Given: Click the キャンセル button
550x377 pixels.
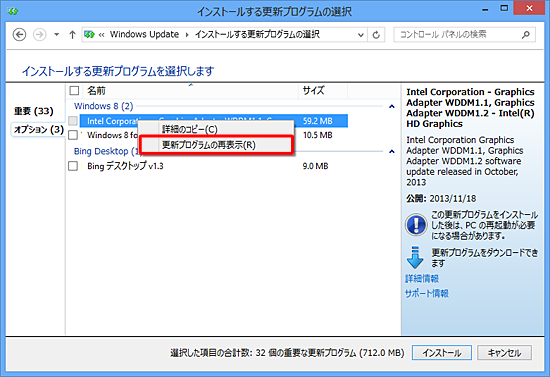Looking at the screenshot, I should tap(504, 353).
